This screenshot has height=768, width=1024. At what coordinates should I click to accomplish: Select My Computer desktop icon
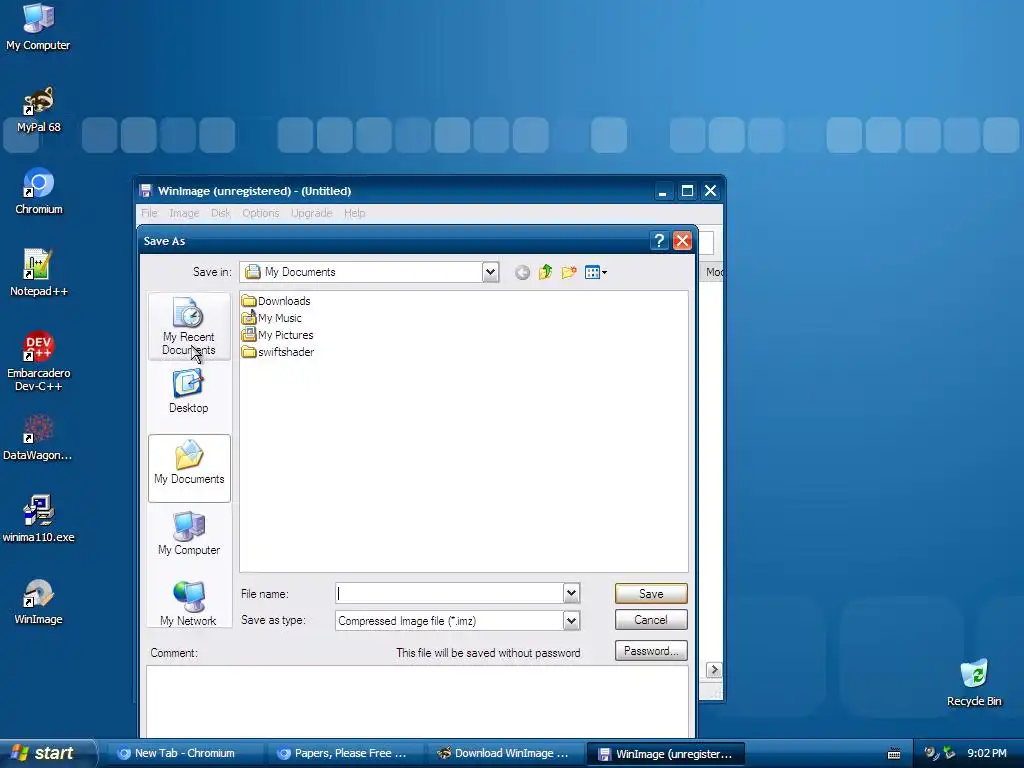(38, 27)
